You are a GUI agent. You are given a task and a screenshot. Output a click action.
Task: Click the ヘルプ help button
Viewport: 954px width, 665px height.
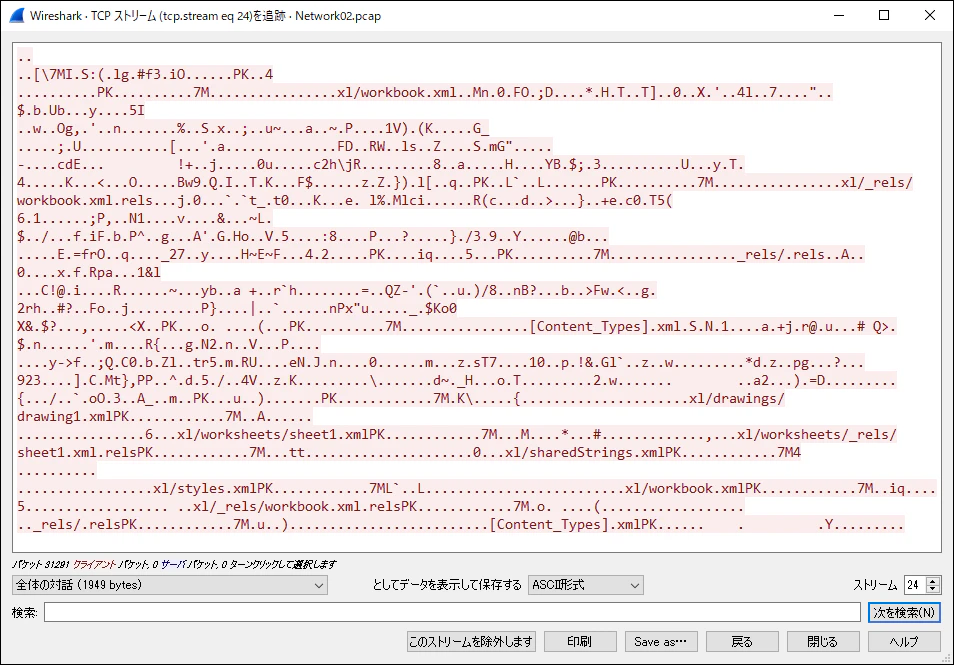pos(904,641)
